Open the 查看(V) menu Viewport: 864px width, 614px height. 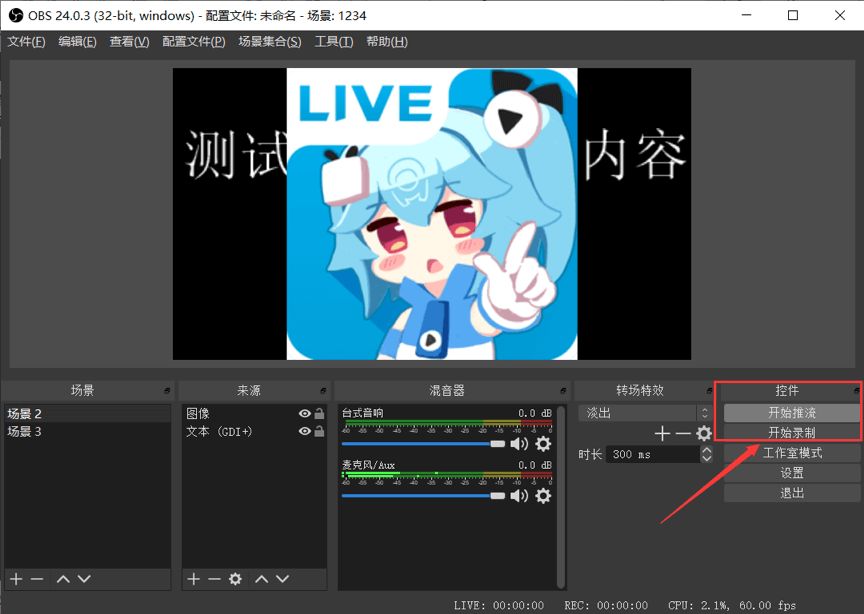(x=129, y=42)
